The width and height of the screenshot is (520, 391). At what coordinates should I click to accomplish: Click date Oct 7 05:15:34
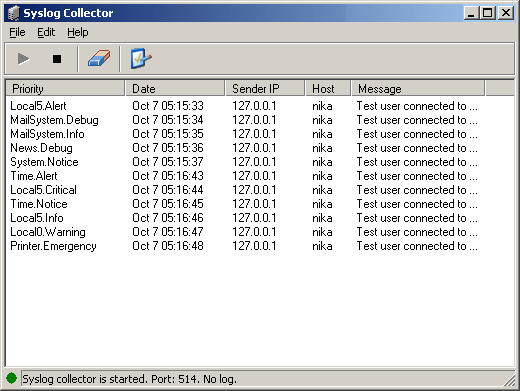point(168,120)
